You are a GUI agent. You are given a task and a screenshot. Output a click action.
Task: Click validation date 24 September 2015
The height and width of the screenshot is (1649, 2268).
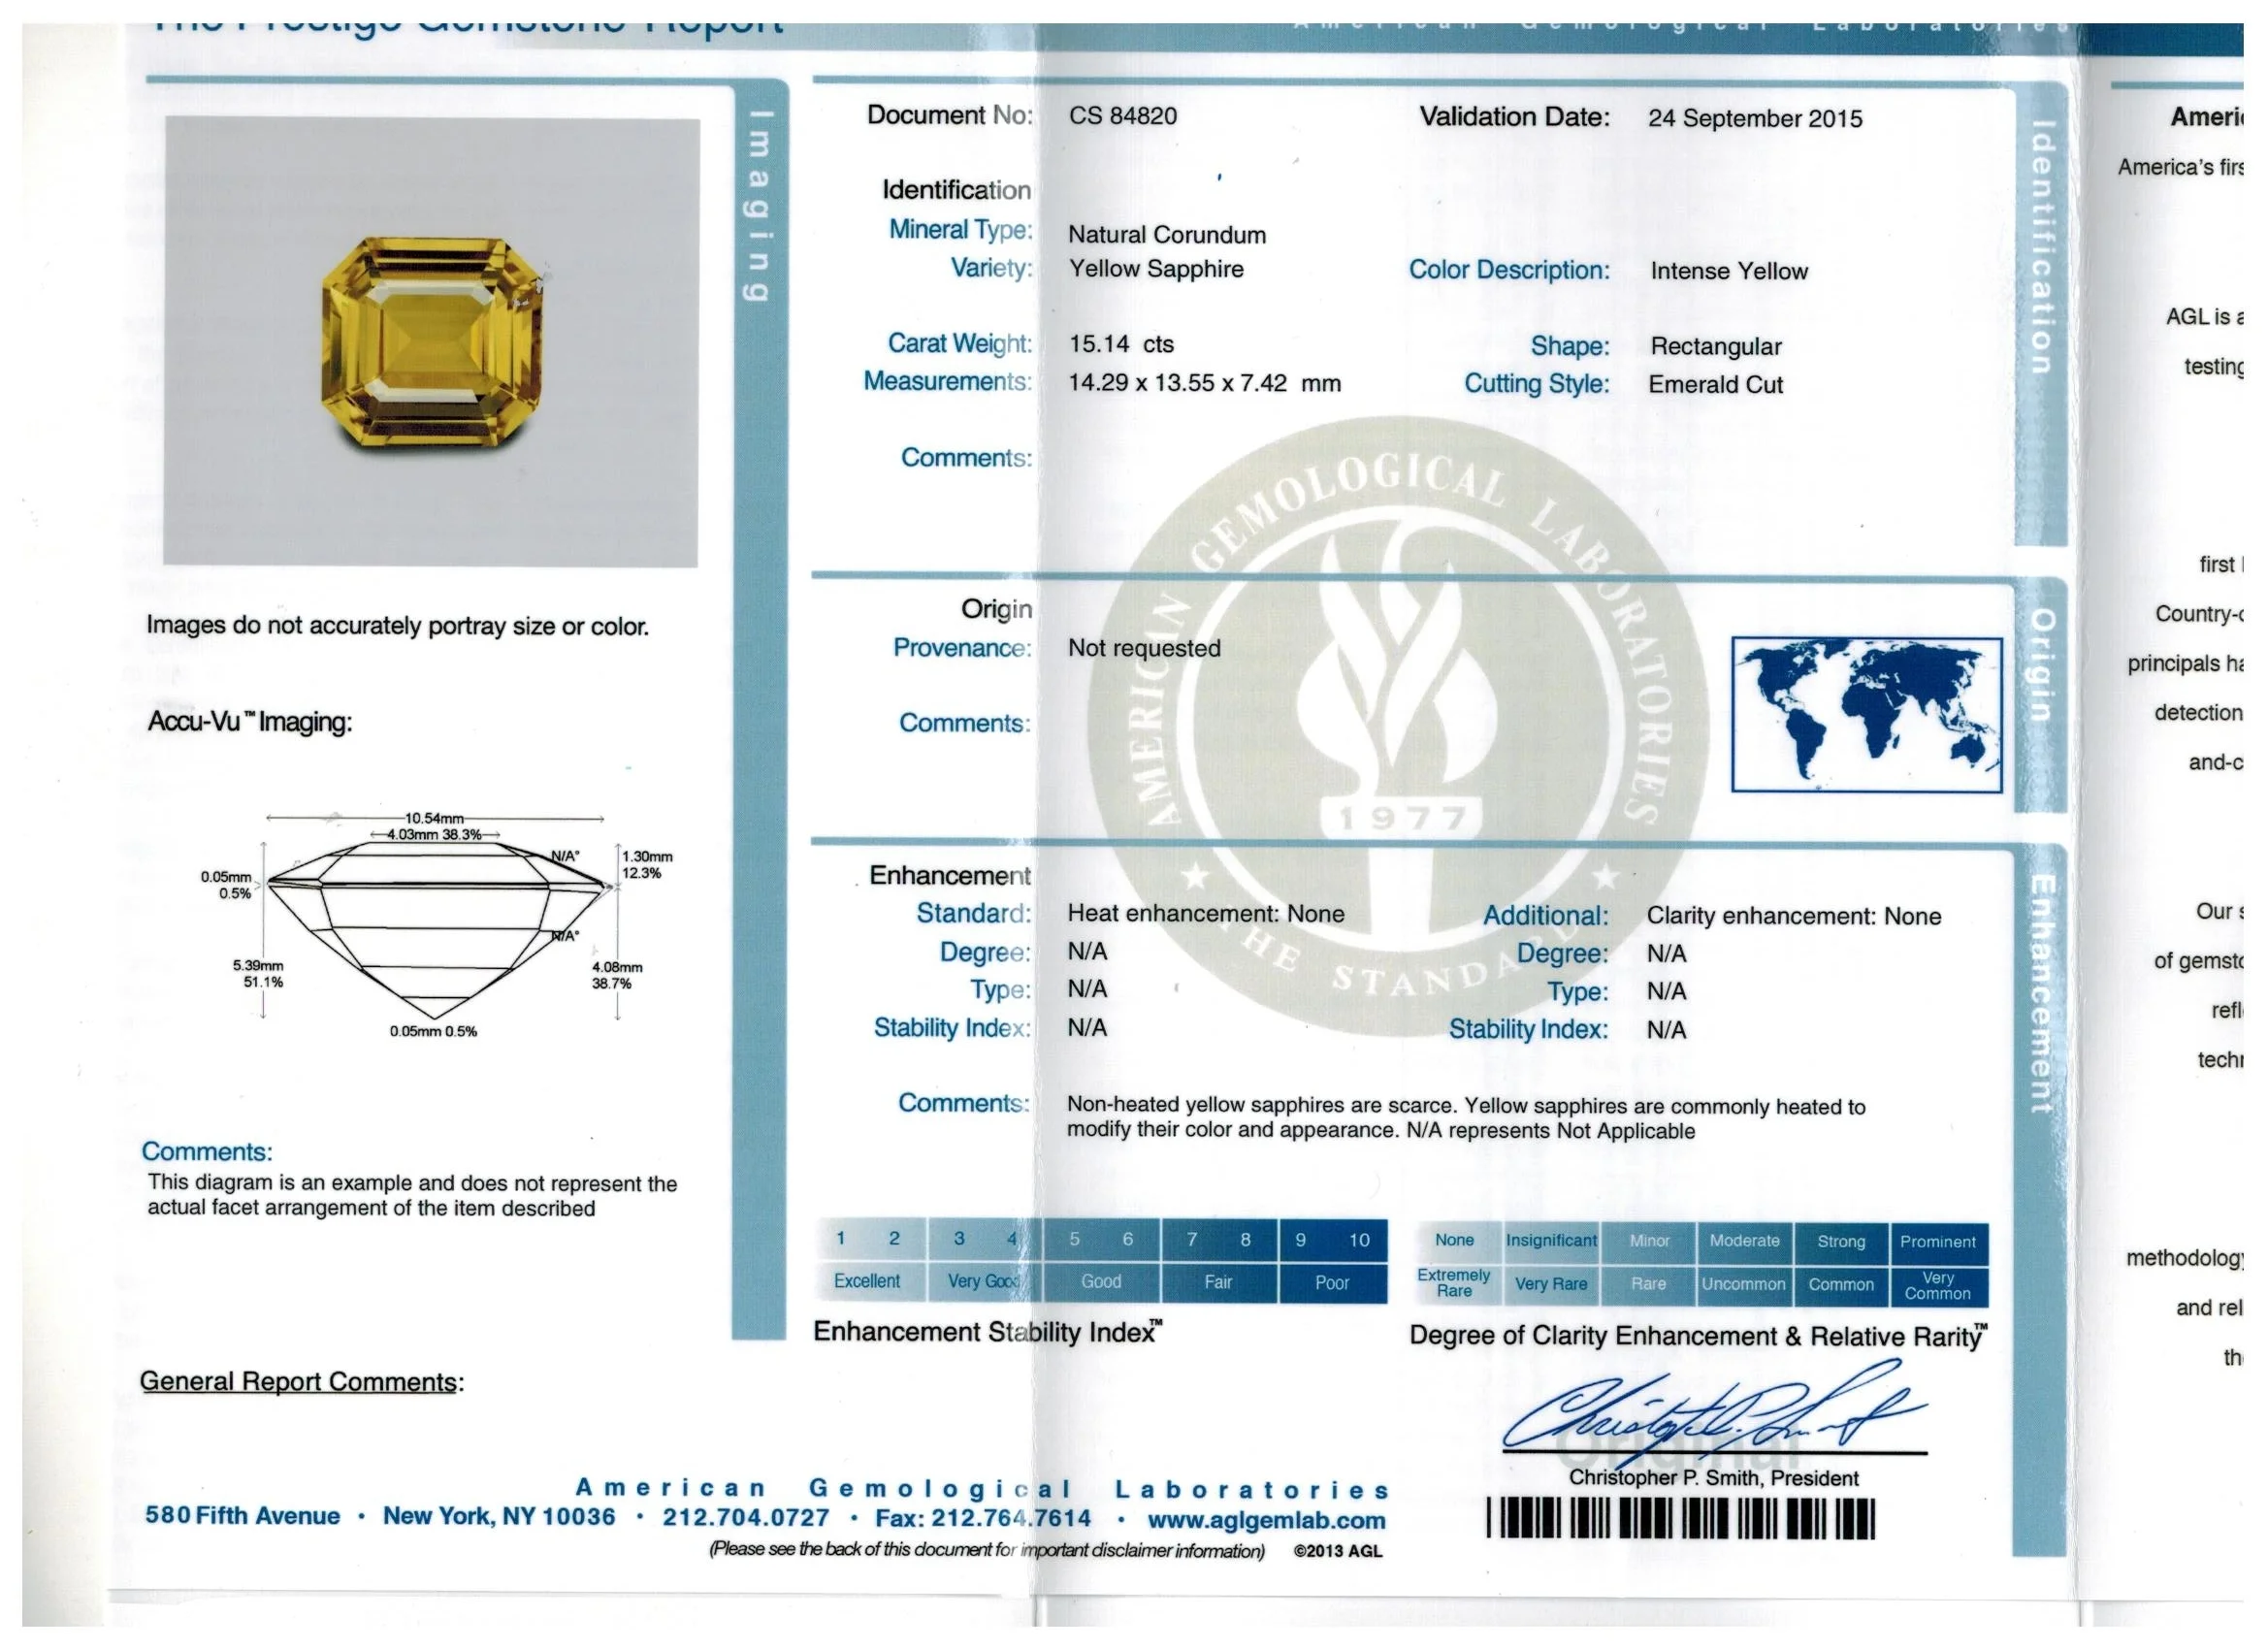[1755, 118]
